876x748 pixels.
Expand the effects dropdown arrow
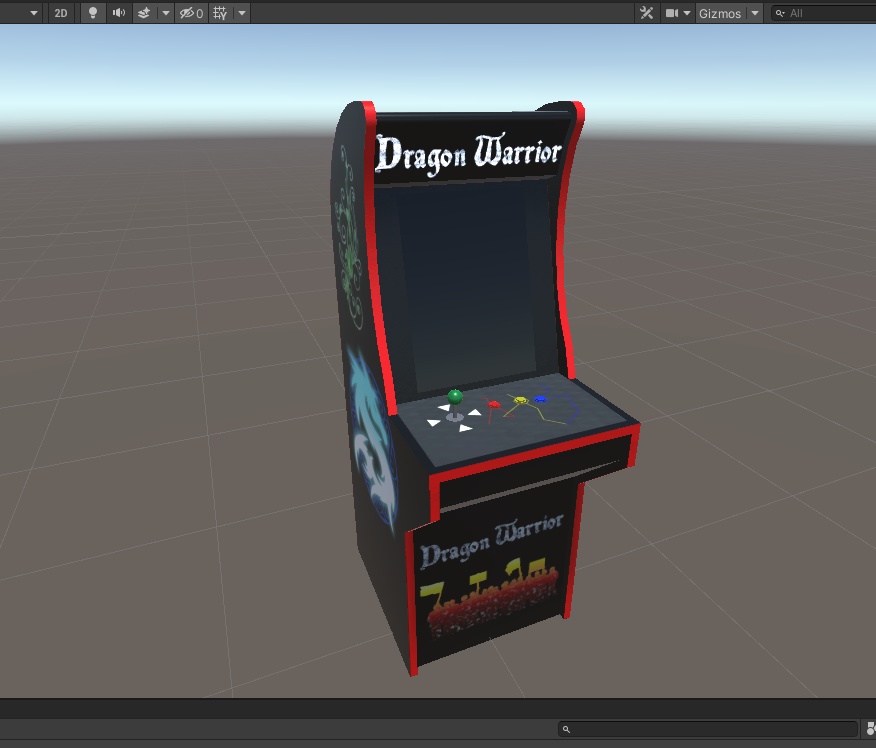[165, 13]
